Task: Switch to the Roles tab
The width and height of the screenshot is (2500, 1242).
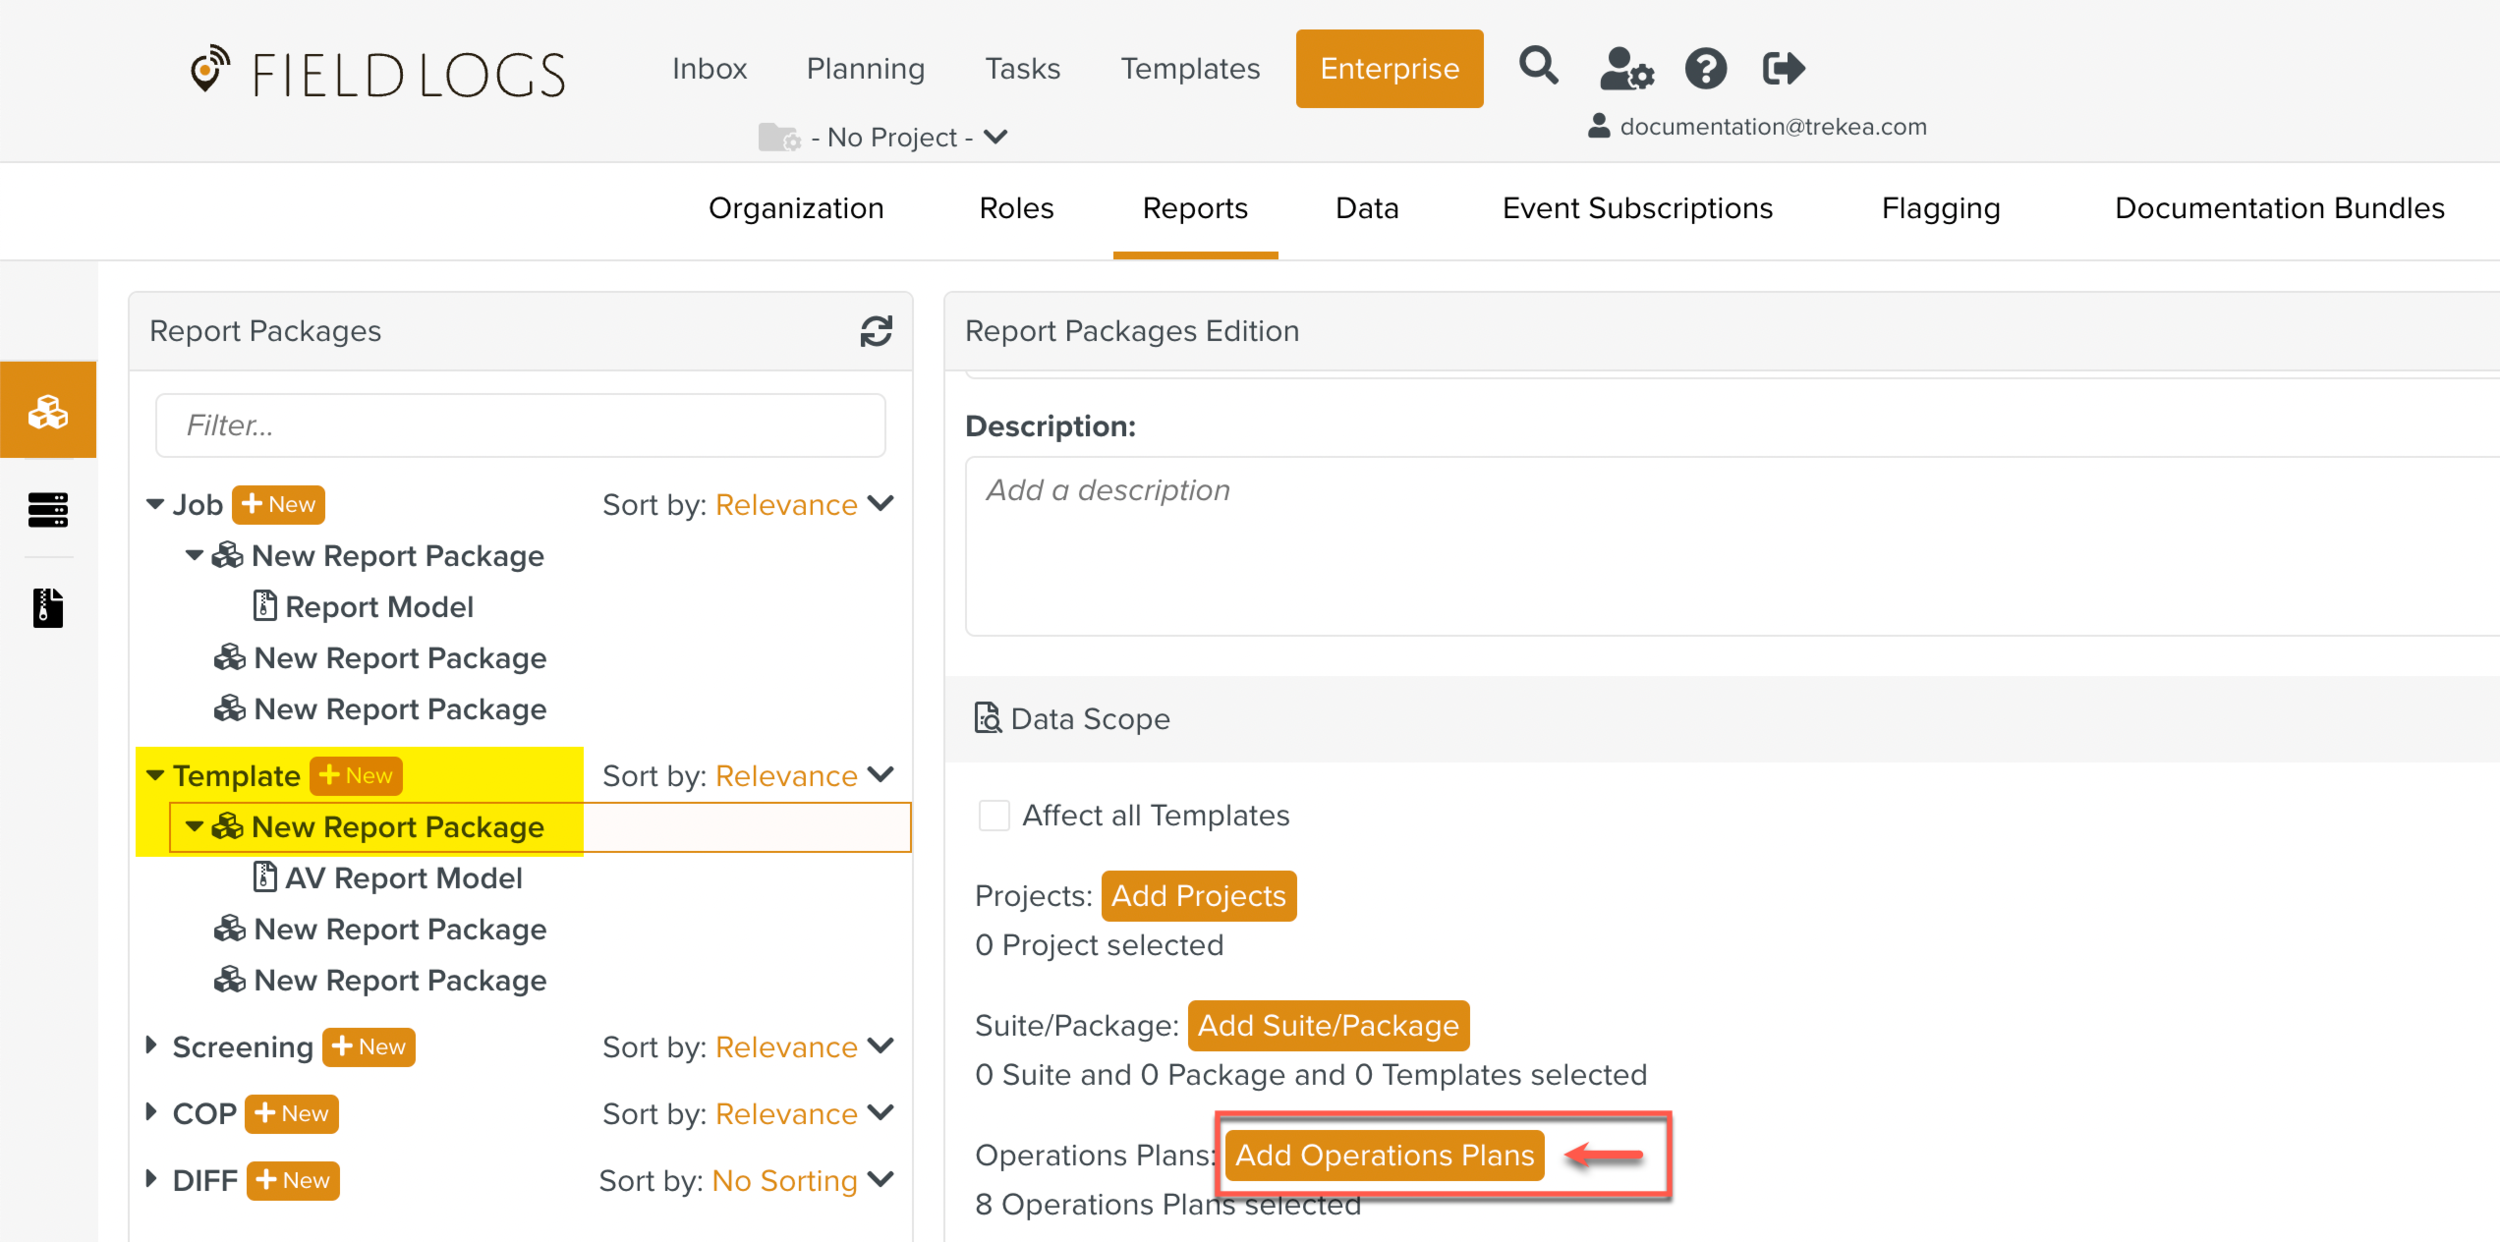Action: [1016, 208]
